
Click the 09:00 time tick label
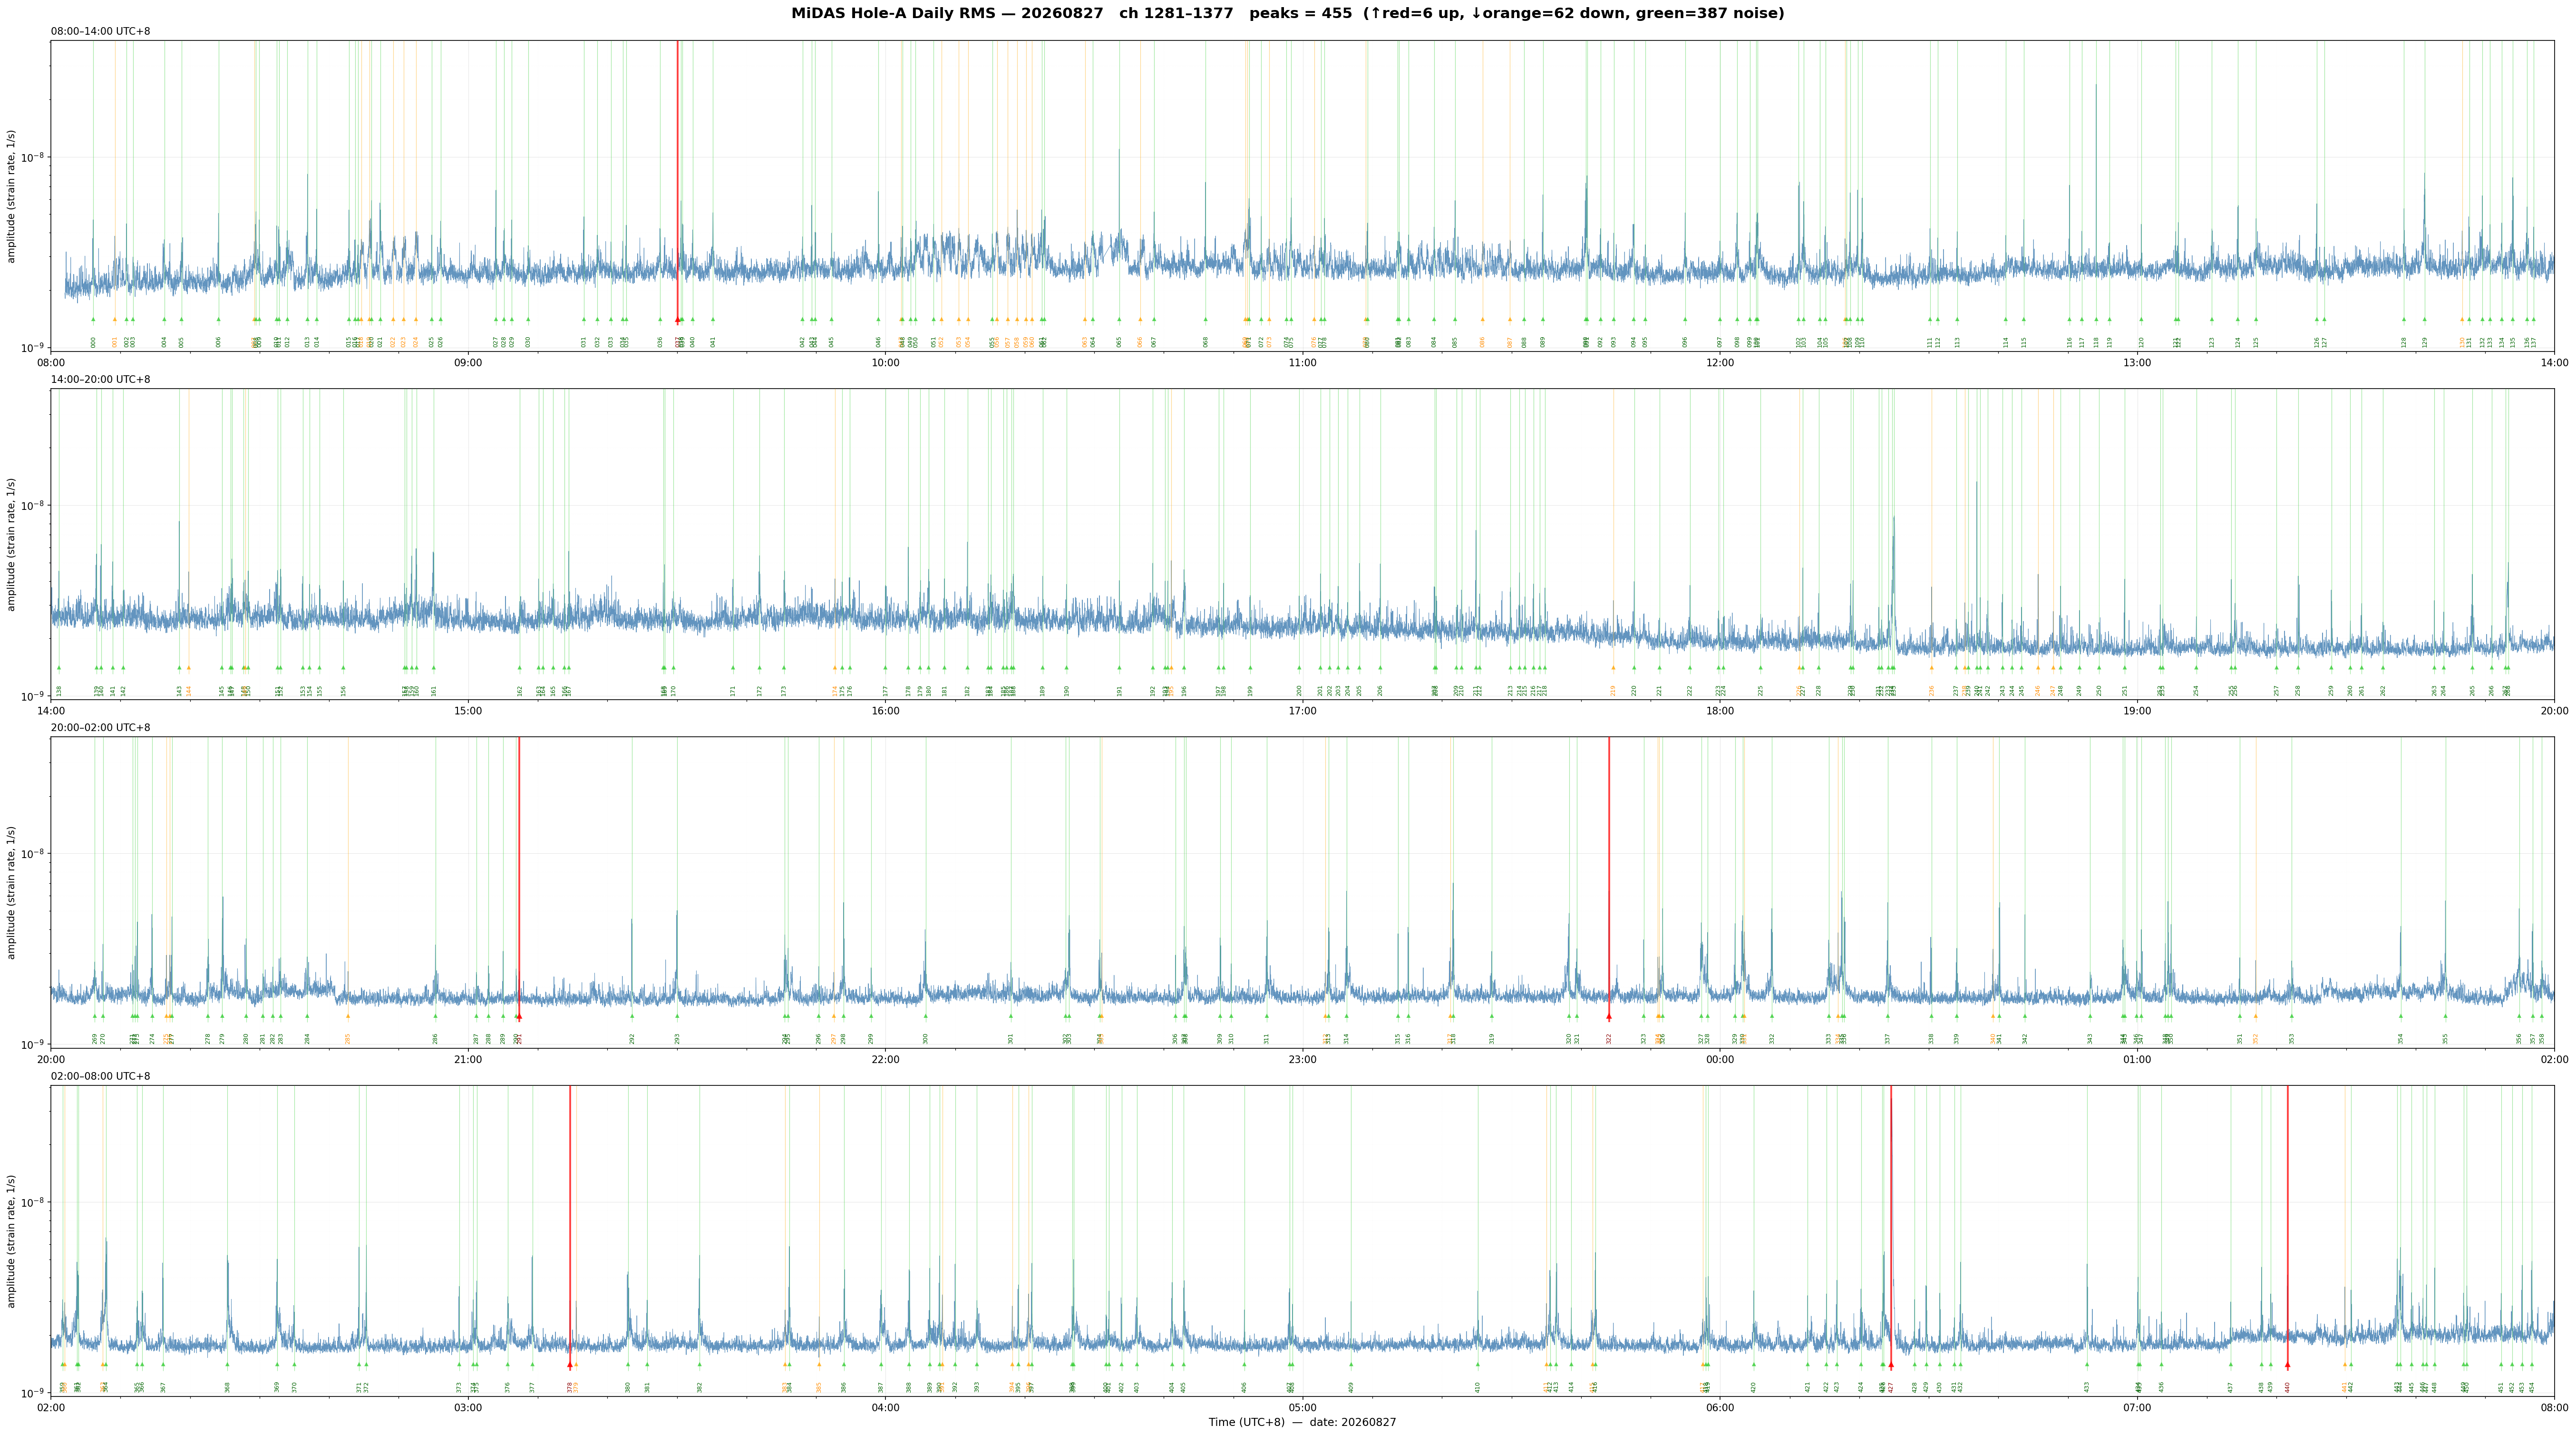468,363
